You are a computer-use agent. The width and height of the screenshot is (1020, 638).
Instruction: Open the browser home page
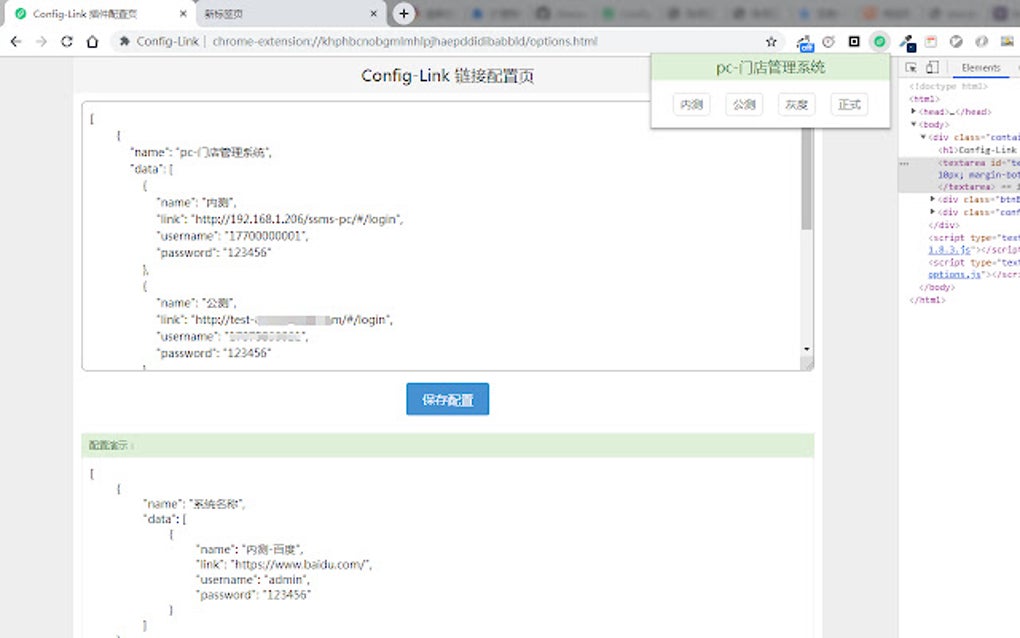[92, 42]
